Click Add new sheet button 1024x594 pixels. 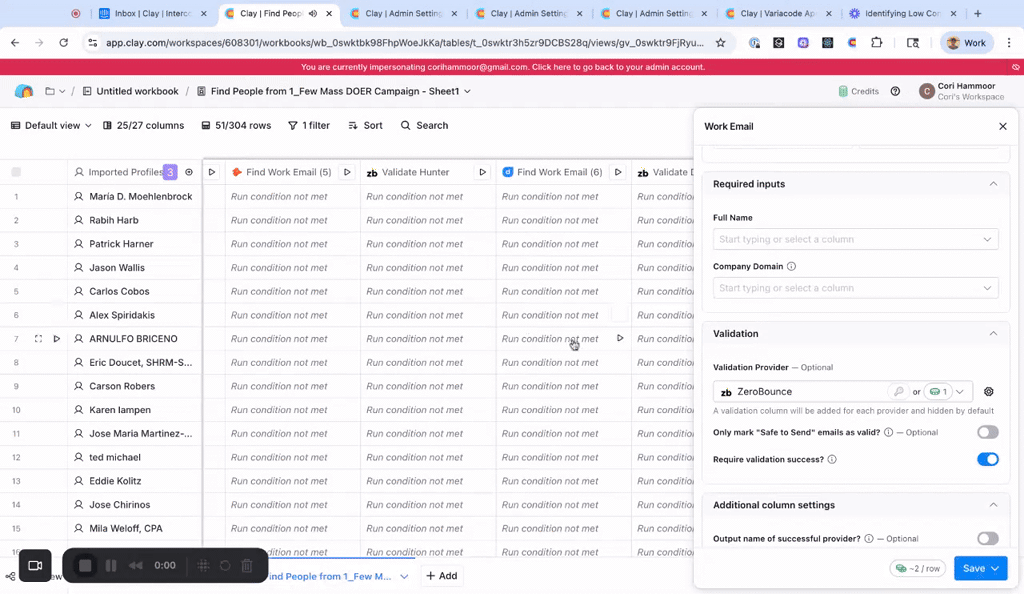point(441,576)
